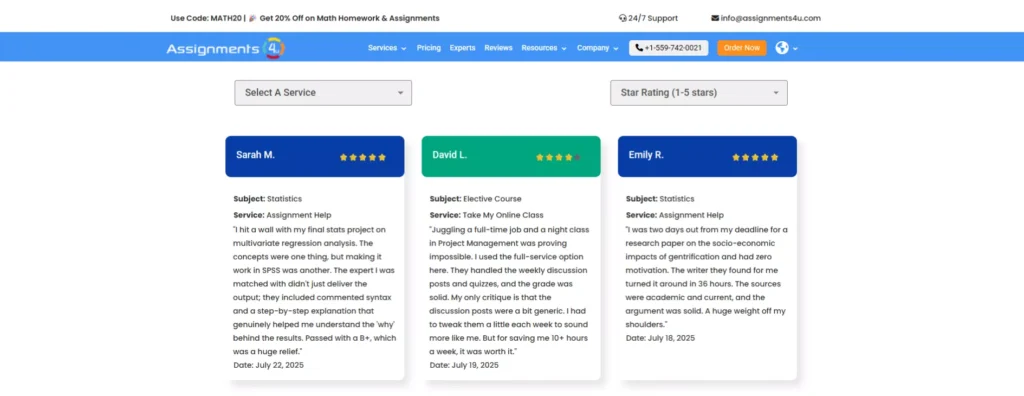Screen dimensions: 1024x396
Task: Click David L.'s four-star rating
Action: point(558,157)
